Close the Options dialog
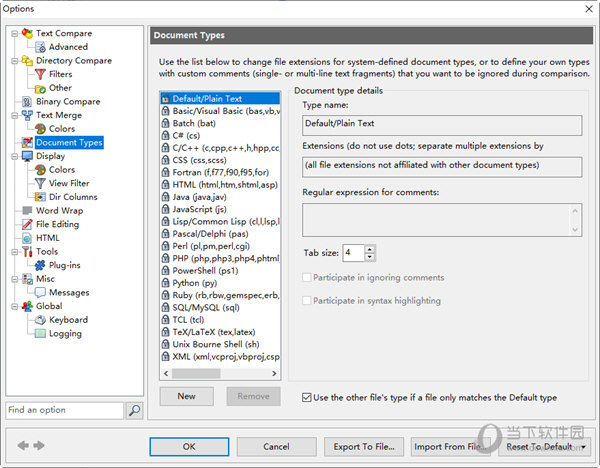 tap(589, 9)
